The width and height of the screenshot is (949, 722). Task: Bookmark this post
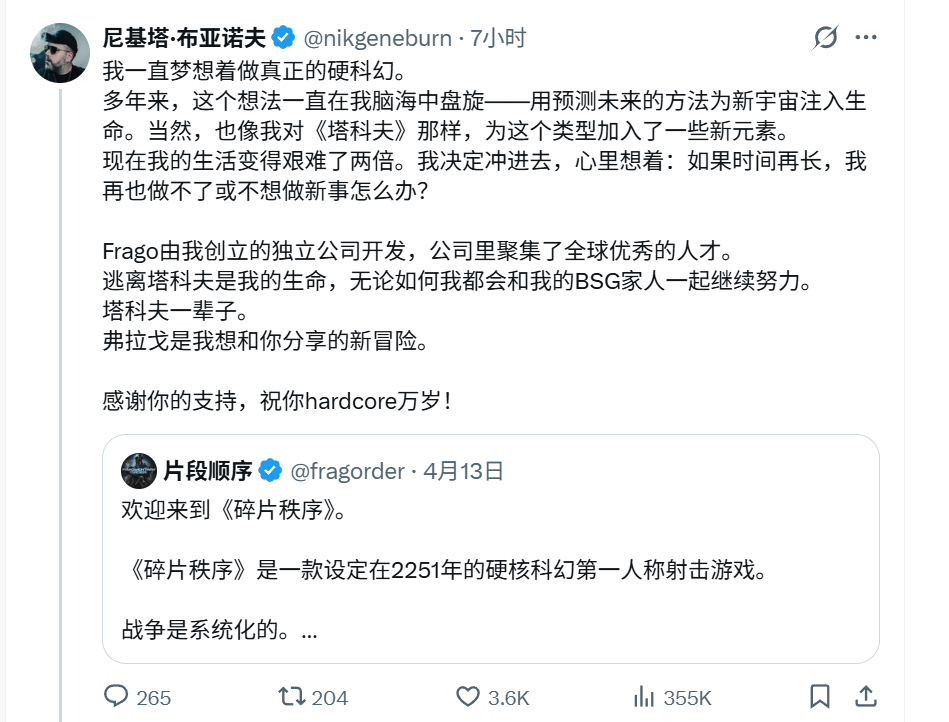(819, 696)
